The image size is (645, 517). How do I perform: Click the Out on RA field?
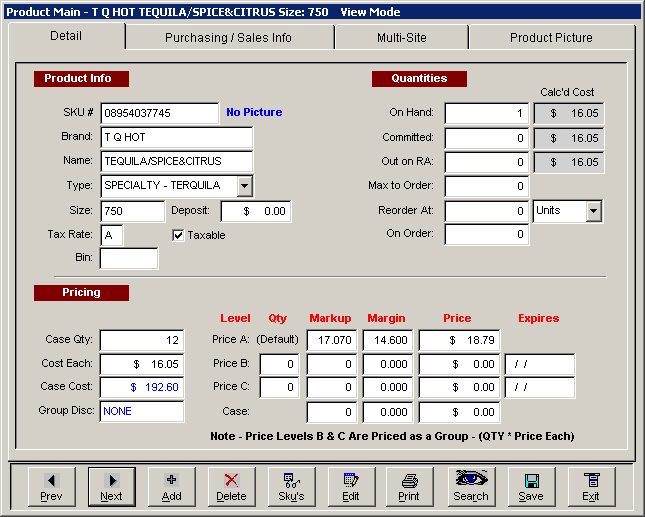coord(487,162)
